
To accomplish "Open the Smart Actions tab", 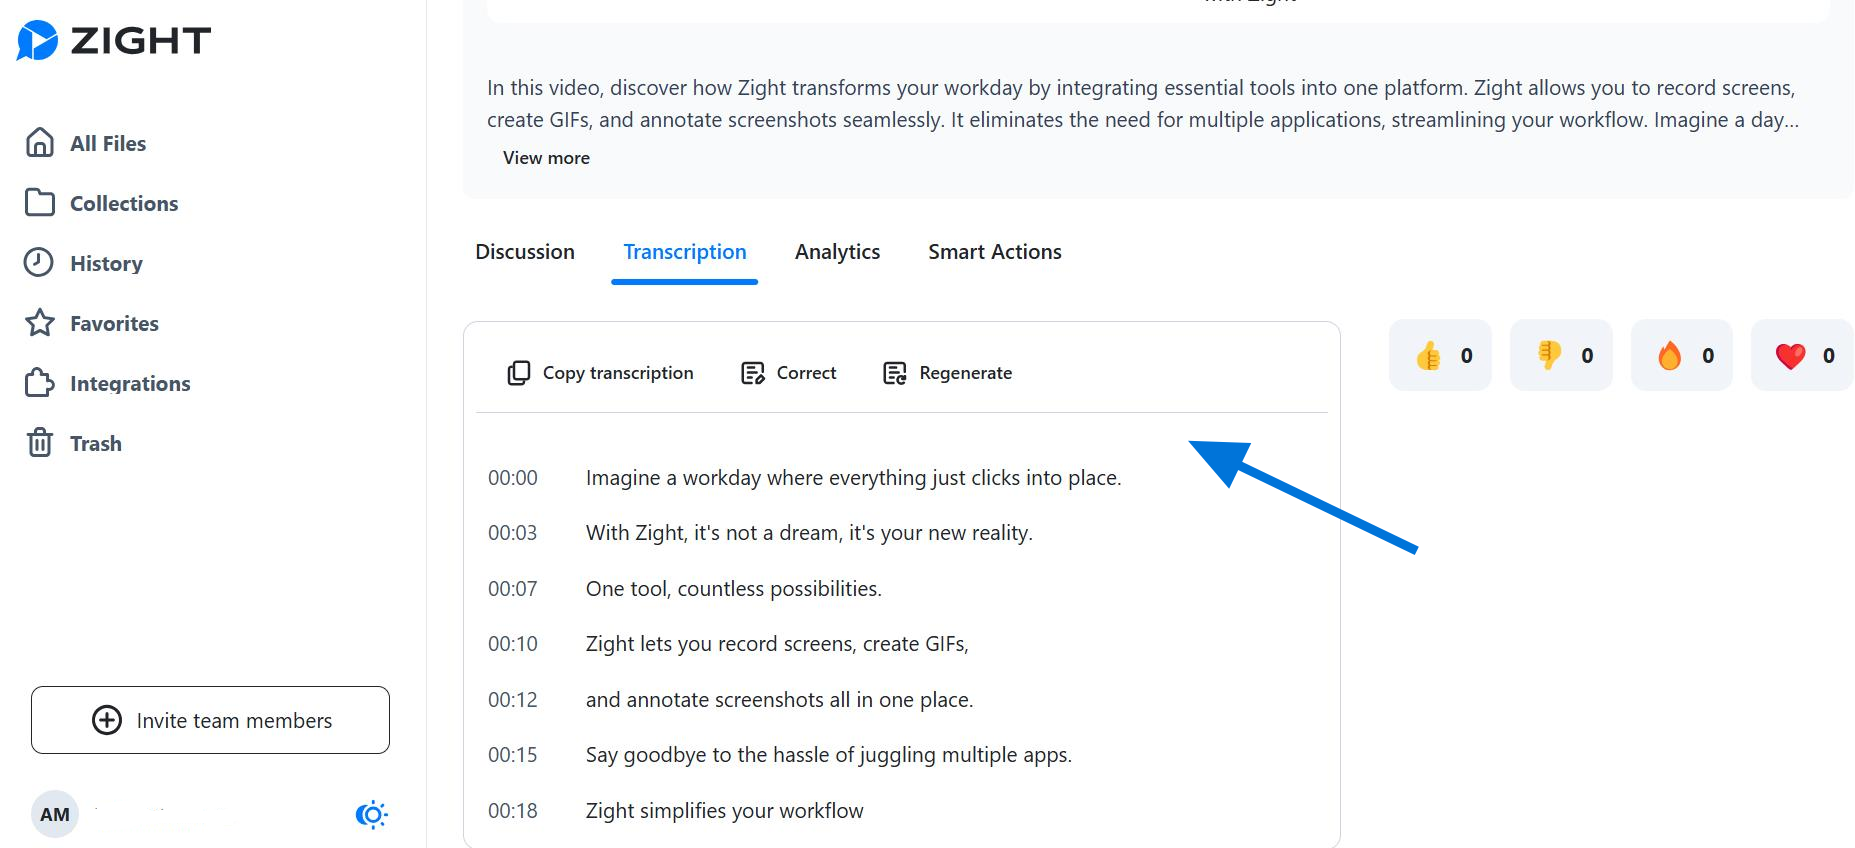I will [x=994, y=252].
